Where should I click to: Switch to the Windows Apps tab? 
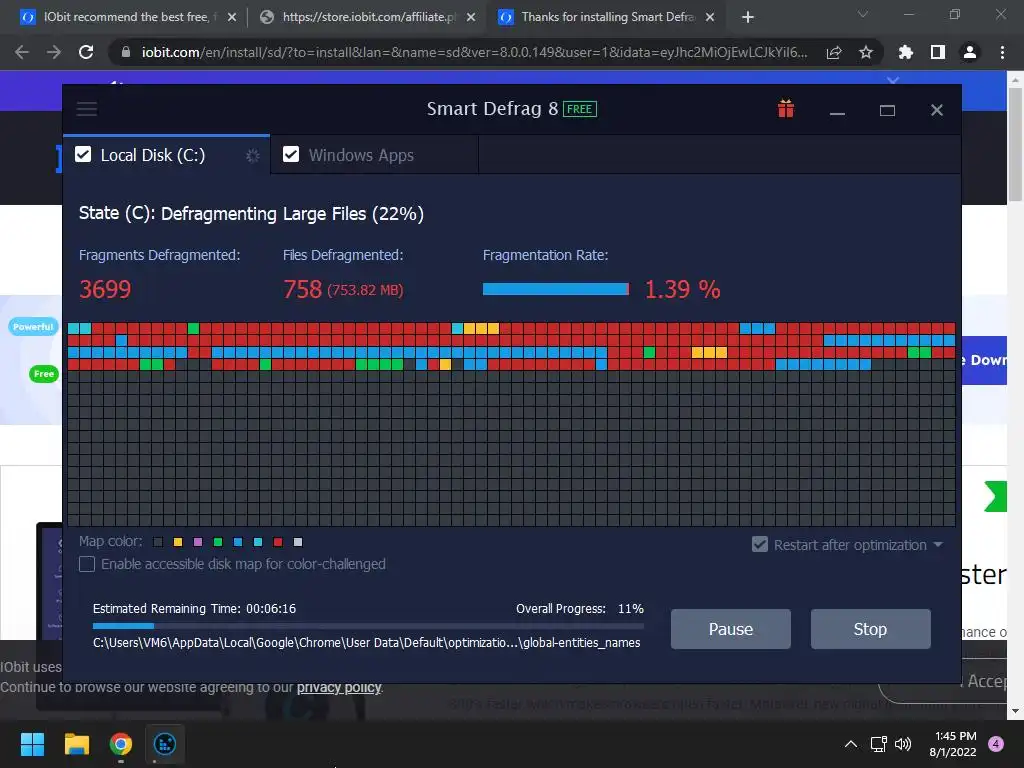click(375, 155)
